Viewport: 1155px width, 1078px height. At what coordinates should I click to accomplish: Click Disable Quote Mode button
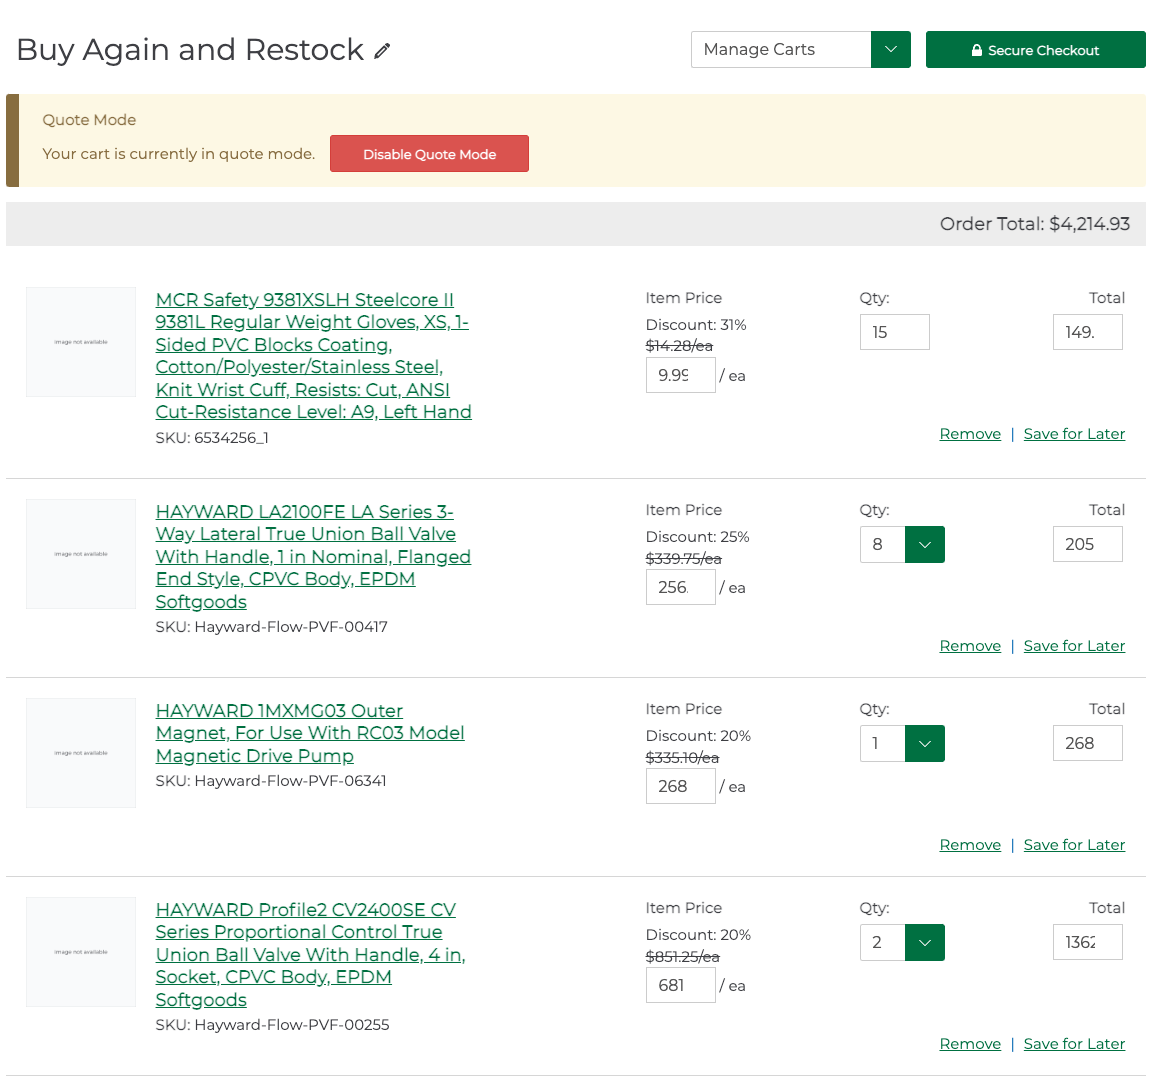coord(429,153)
